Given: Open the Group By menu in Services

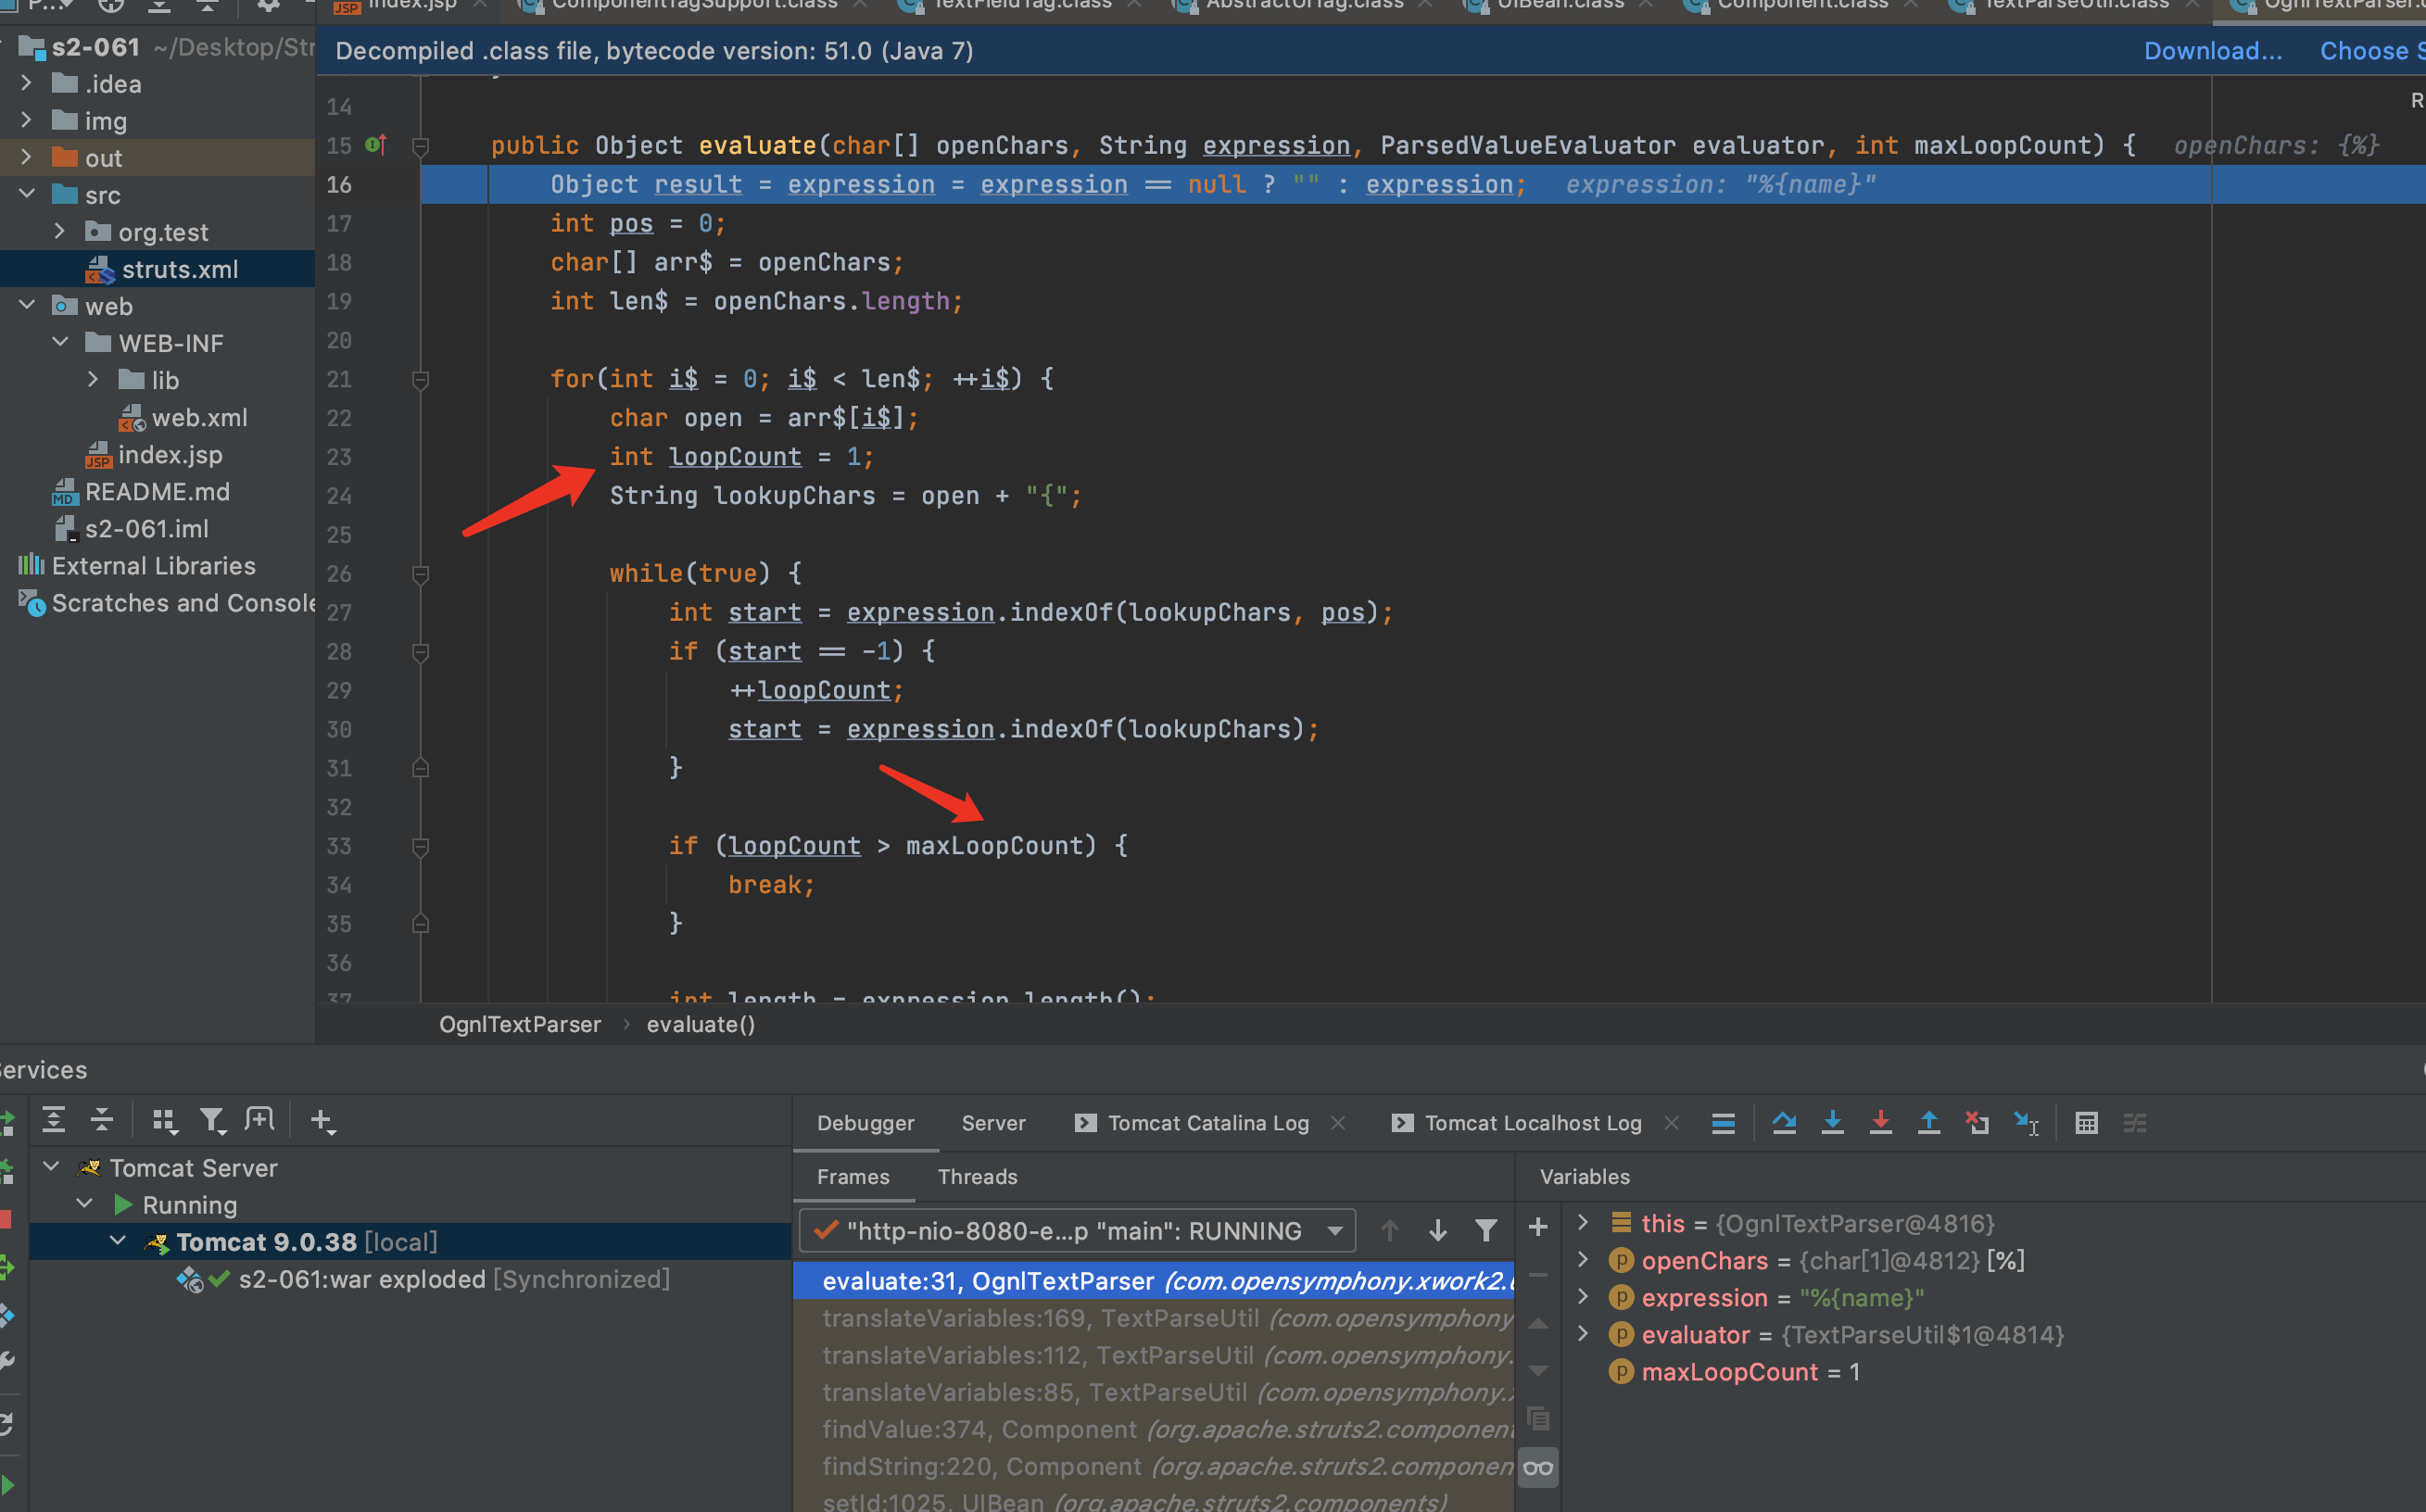Looking at the screenshot, I should pos(165,1121).
